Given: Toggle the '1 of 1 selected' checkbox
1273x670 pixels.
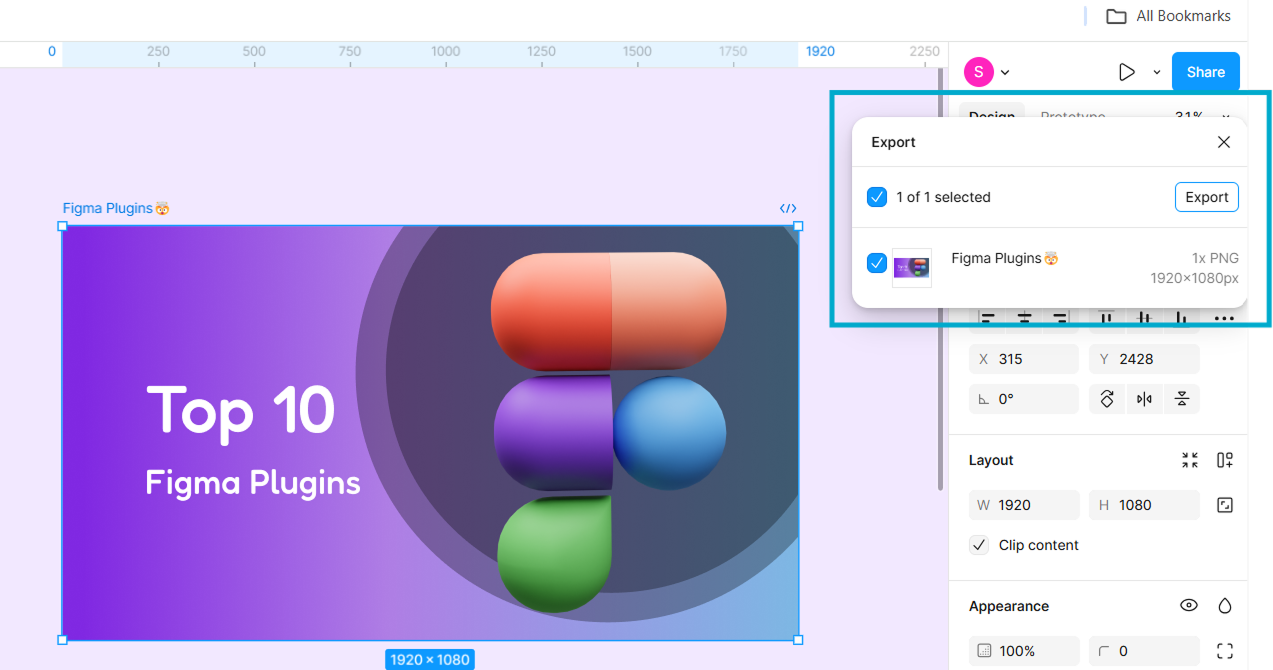Looking at the screenshot, I should pyautogui.click(x=877, y=197).
